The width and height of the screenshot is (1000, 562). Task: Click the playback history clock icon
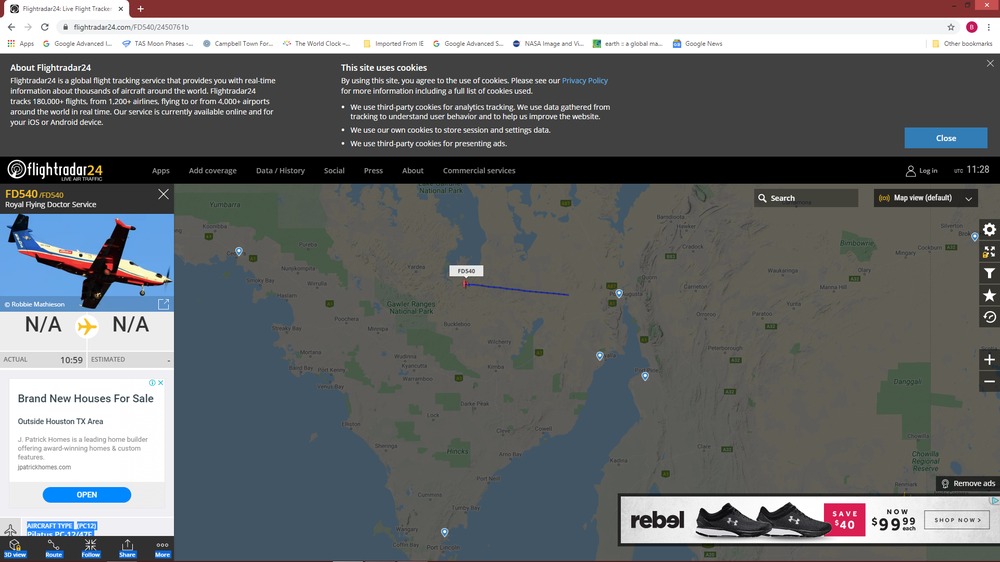tap(989, 317)
